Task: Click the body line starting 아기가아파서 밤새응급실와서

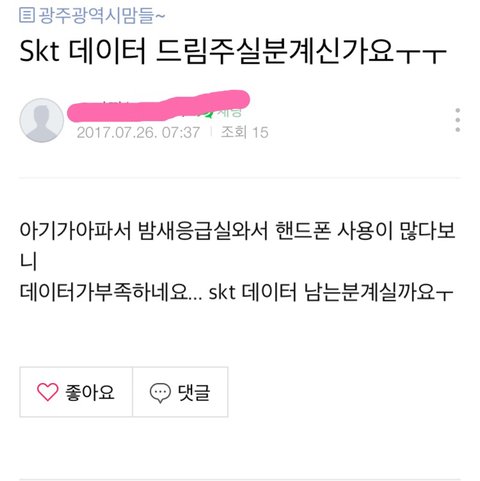Action: click(x=237, y=231)
